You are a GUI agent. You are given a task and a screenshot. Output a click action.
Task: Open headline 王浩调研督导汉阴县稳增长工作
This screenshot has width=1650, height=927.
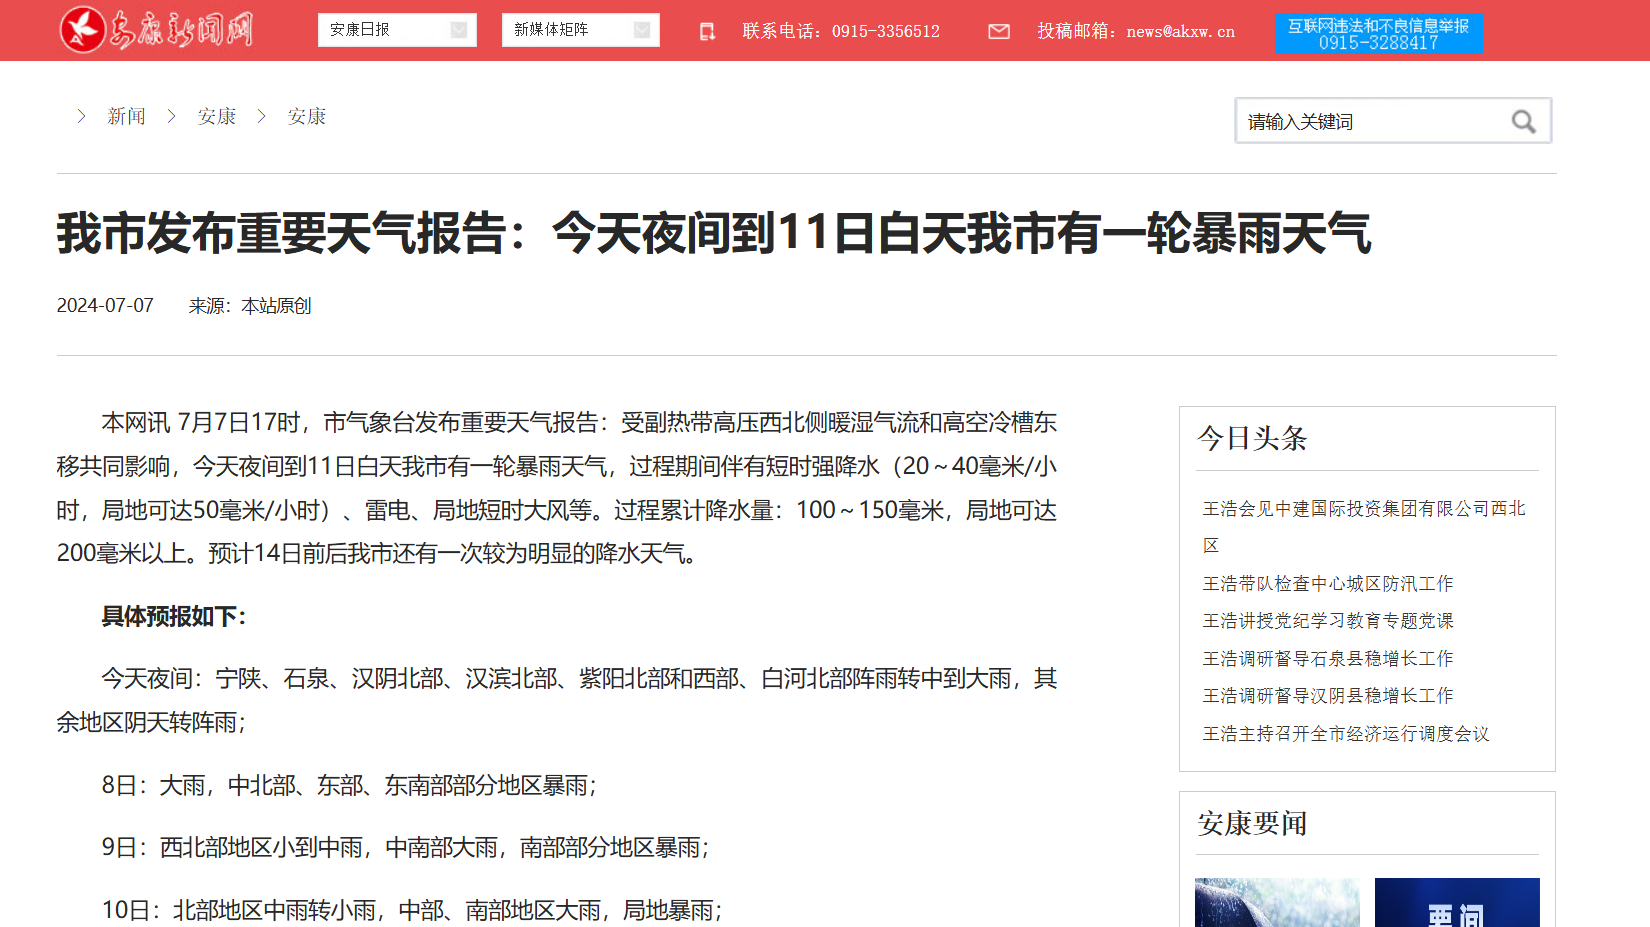(1327, 696)
